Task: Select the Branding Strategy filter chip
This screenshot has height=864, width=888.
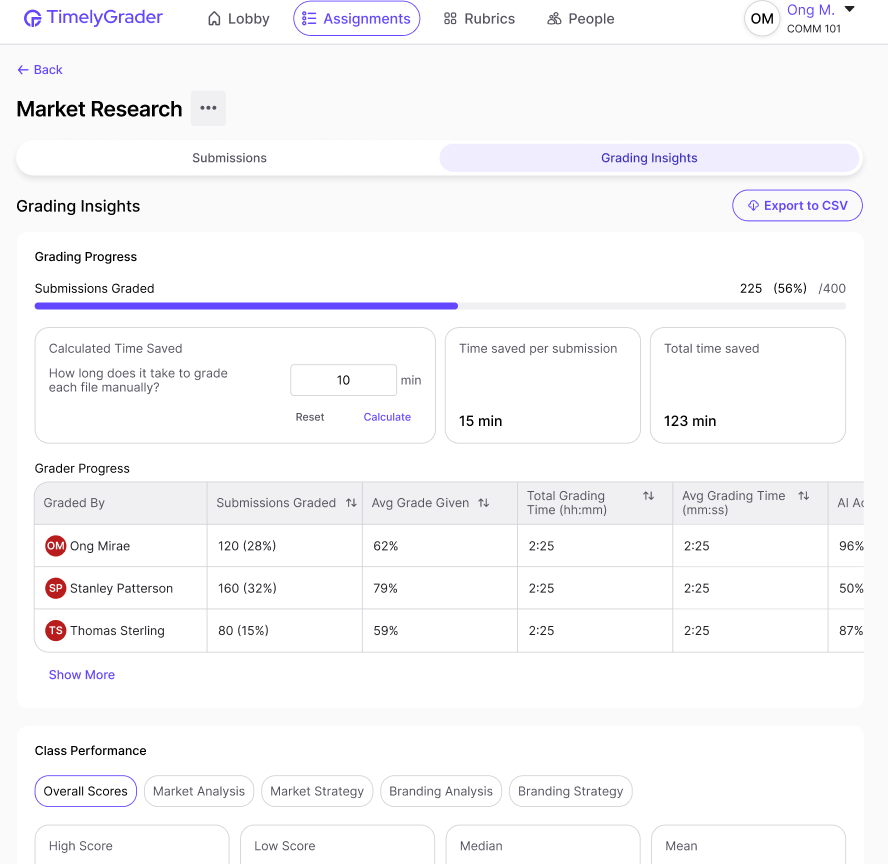Action: pos(571,791)
